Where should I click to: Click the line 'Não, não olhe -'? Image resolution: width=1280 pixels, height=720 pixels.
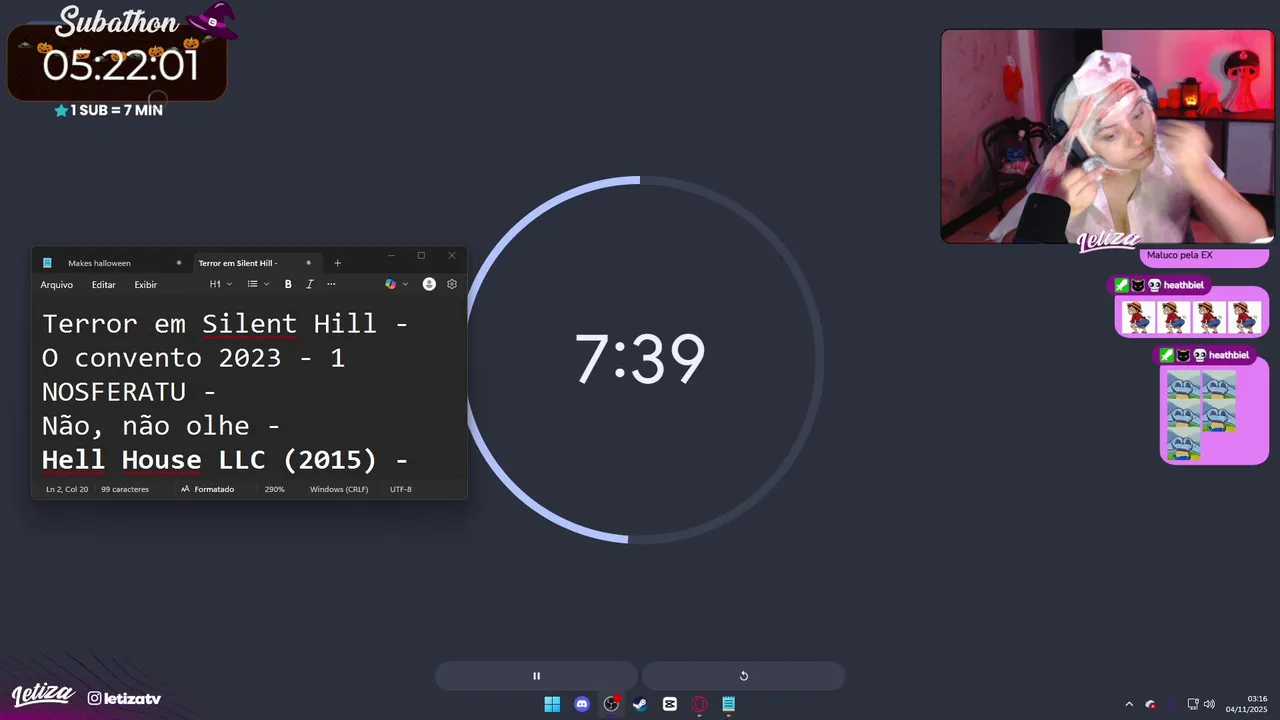tap(160, 426)
